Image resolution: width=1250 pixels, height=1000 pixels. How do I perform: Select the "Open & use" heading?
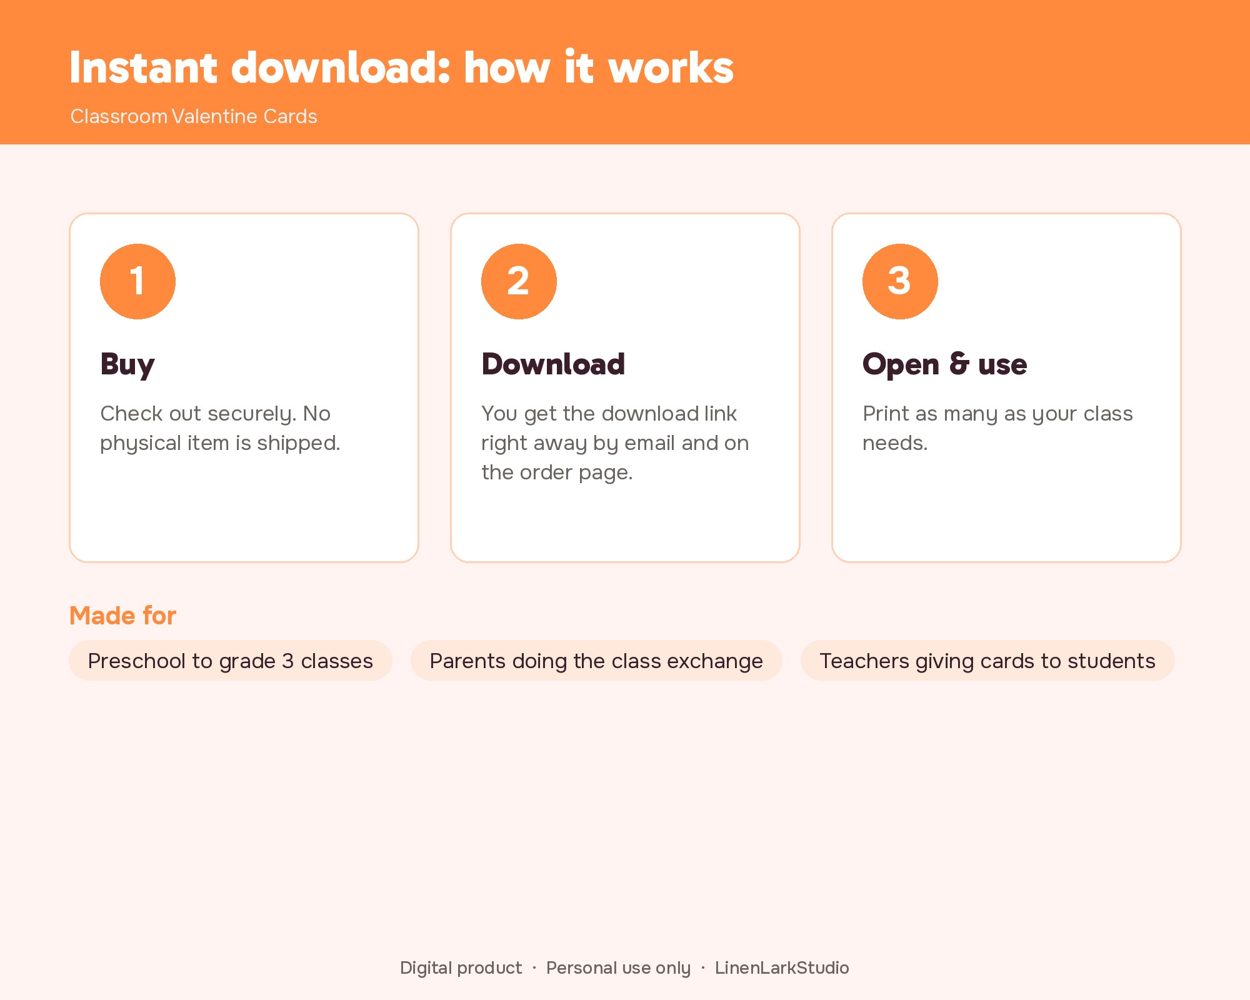[945, 364]
